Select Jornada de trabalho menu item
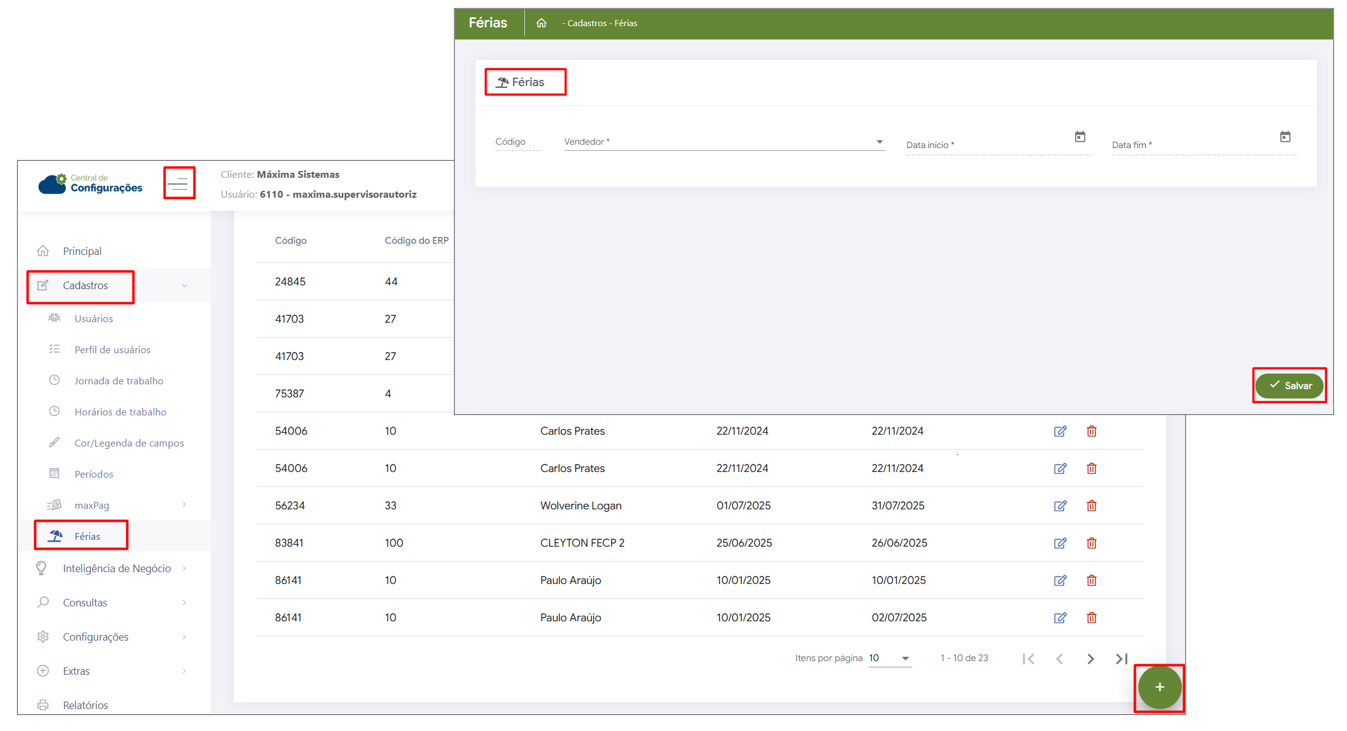Screen dimensions: 1347x731 pyautogui.click(x=118, y=381)
